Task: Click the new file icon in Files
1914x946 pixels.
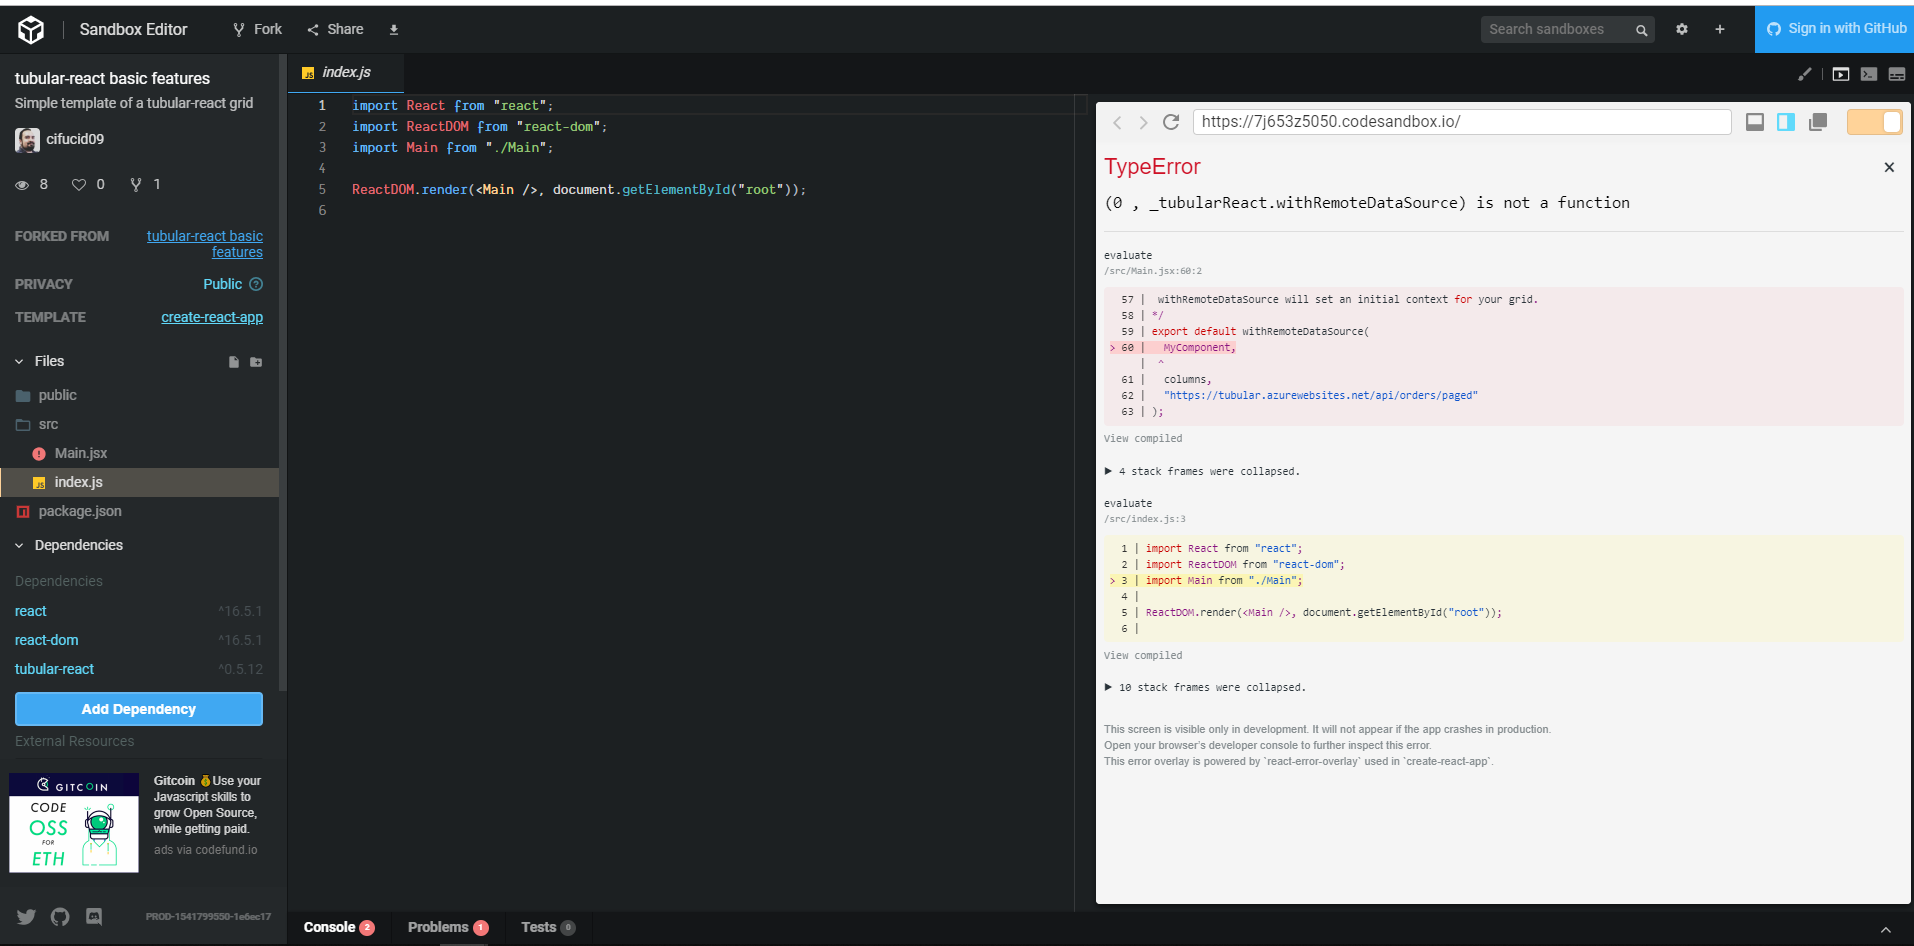Action: 233,362
